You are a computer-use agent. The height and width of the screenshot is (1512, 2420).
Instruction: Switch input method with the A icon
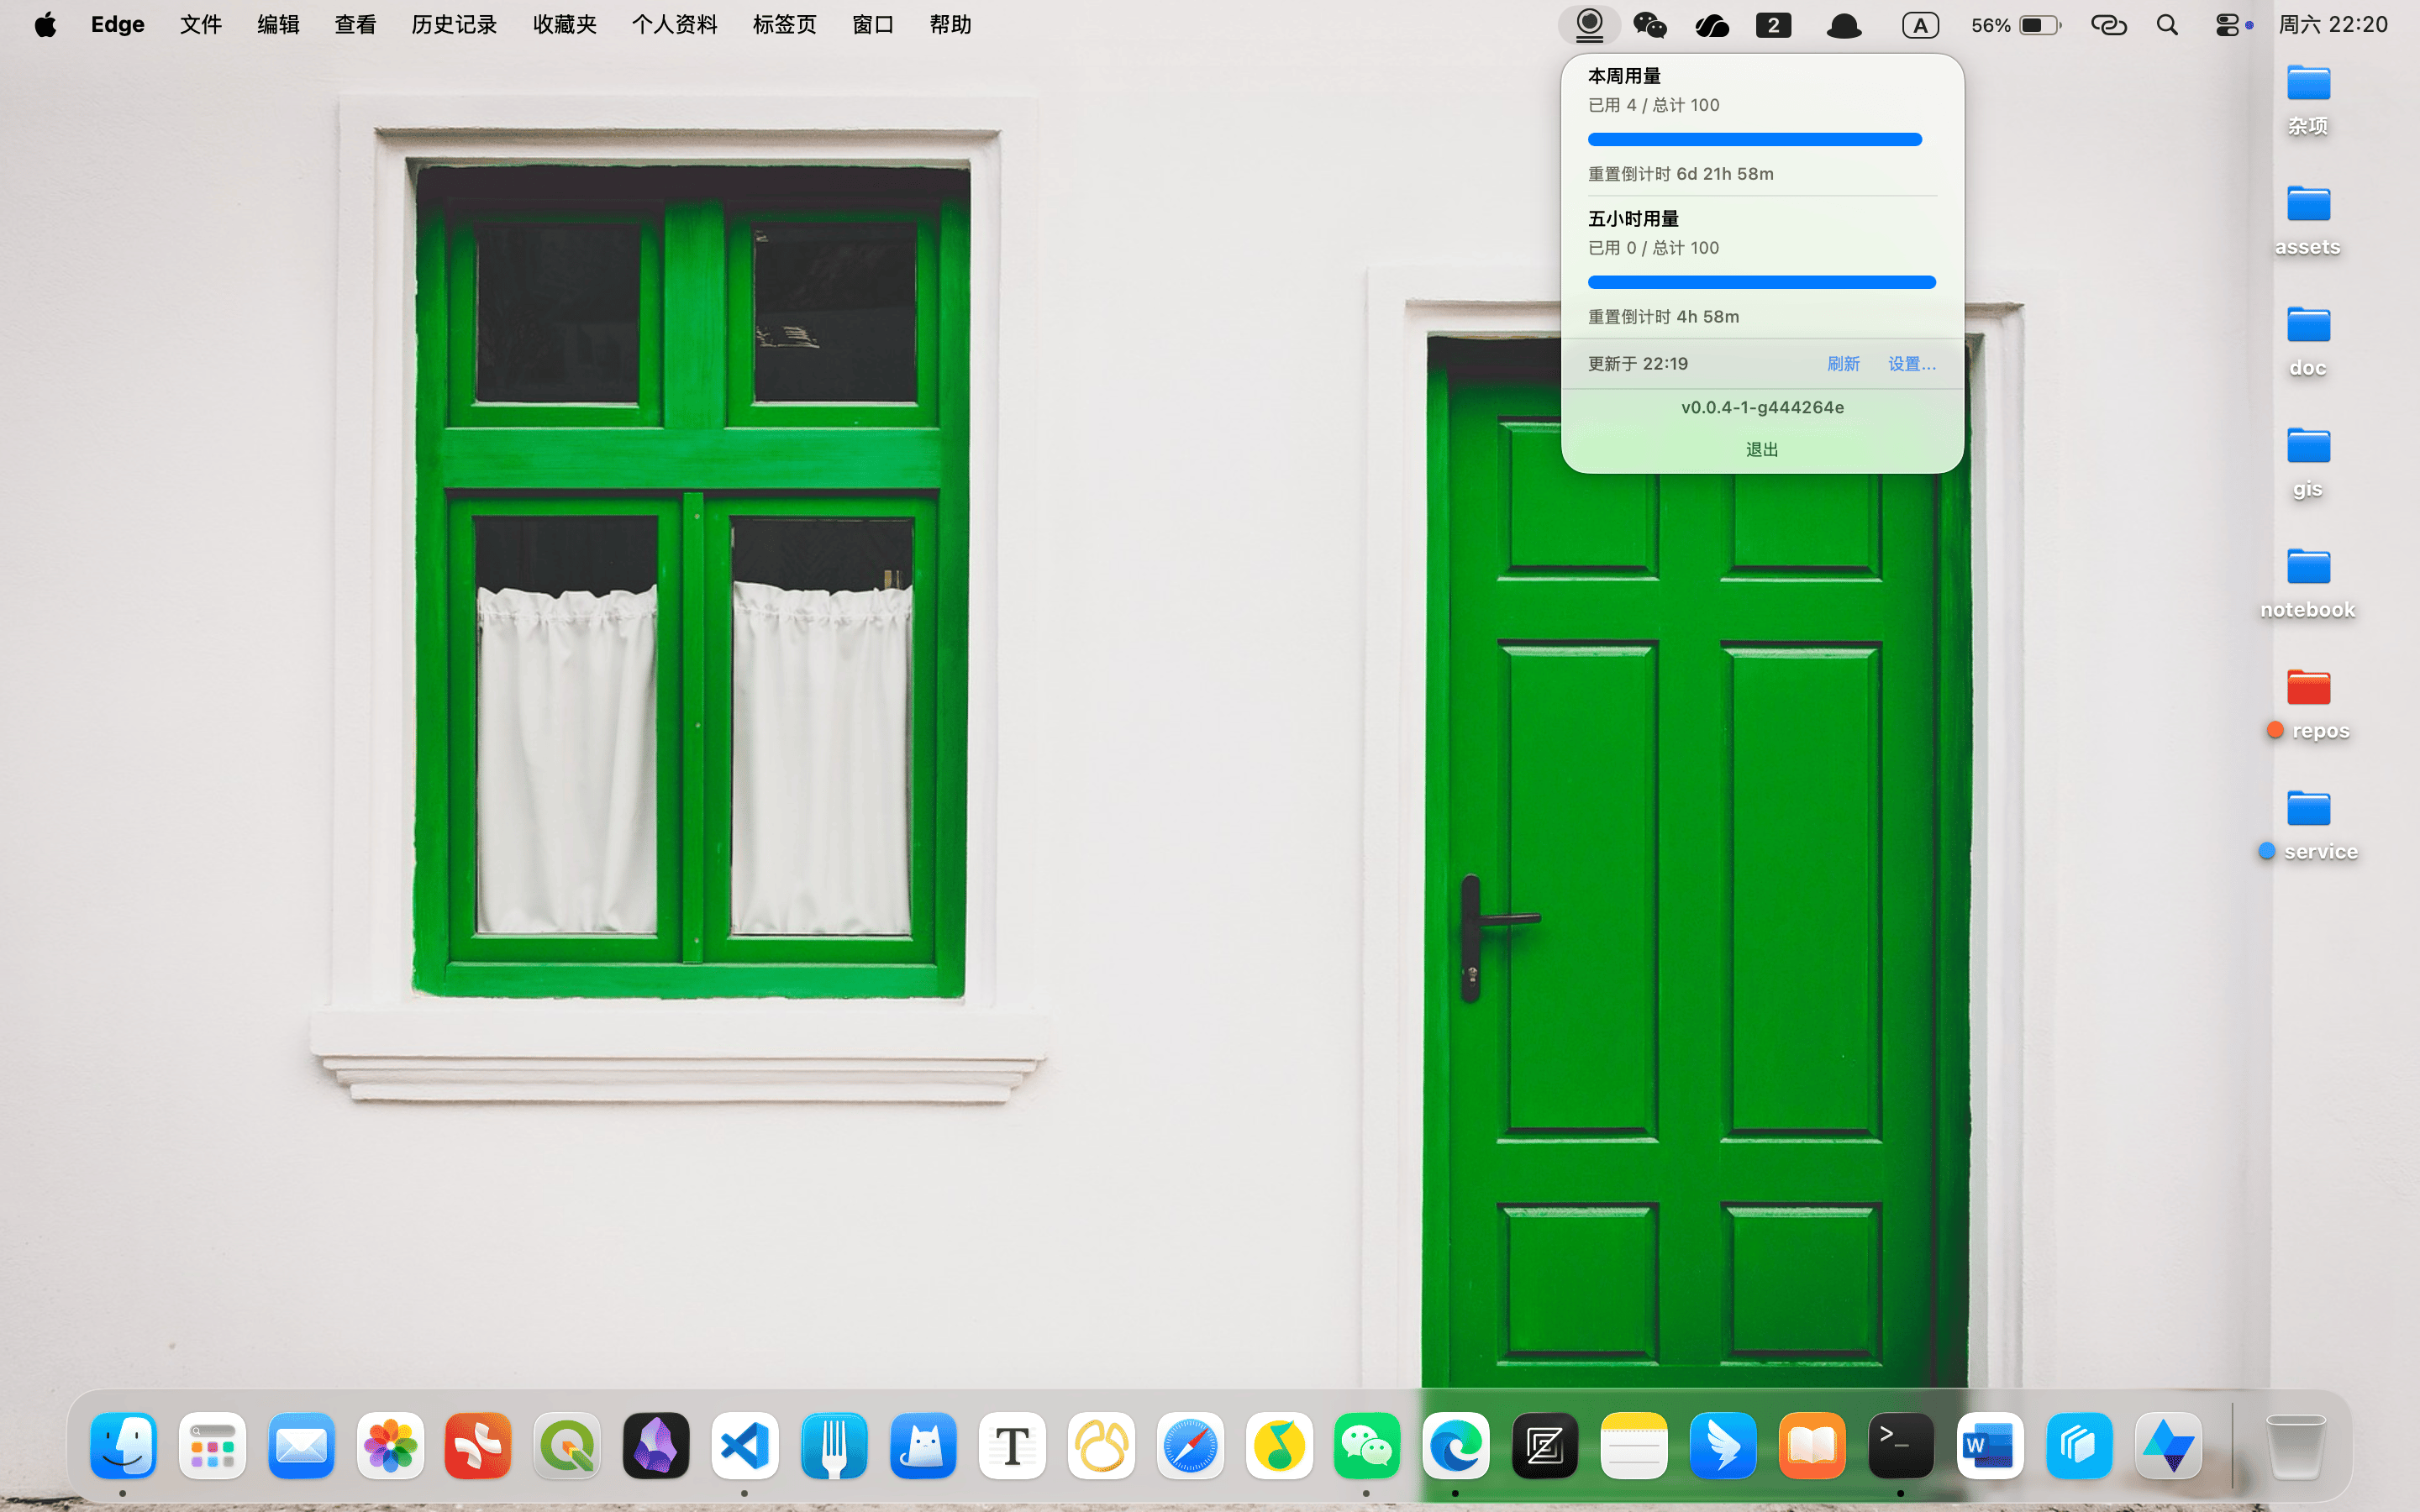tap(1920, 25)
